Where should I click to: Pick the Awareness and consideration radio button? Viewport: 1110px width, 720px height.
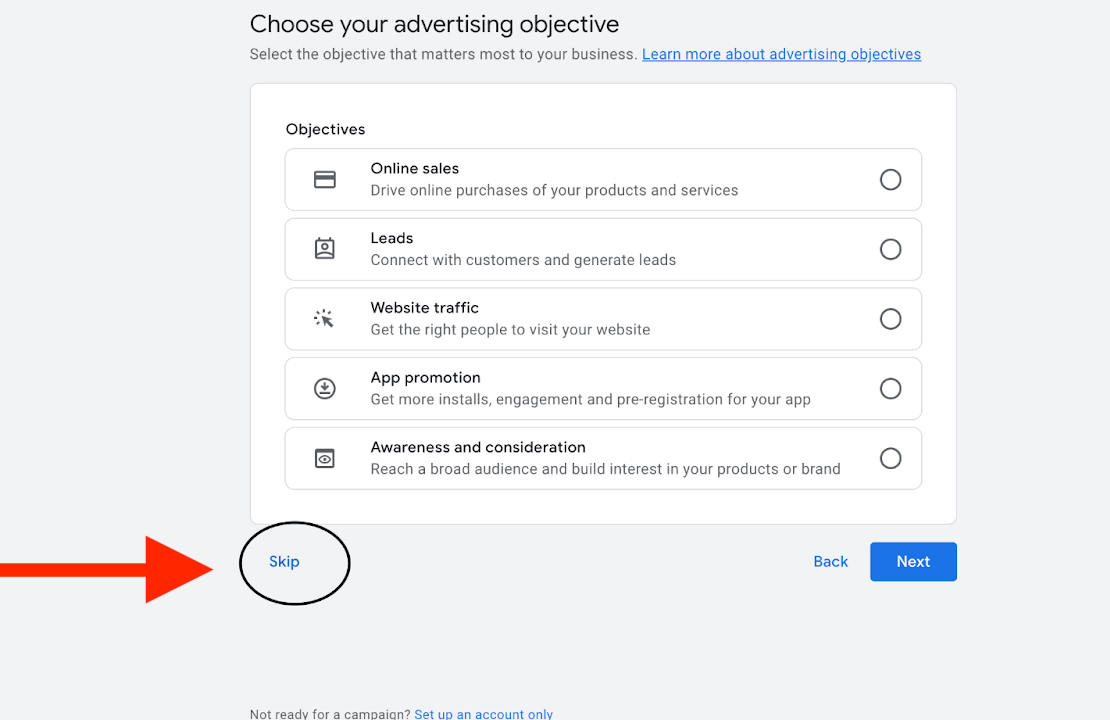(890, 459)
